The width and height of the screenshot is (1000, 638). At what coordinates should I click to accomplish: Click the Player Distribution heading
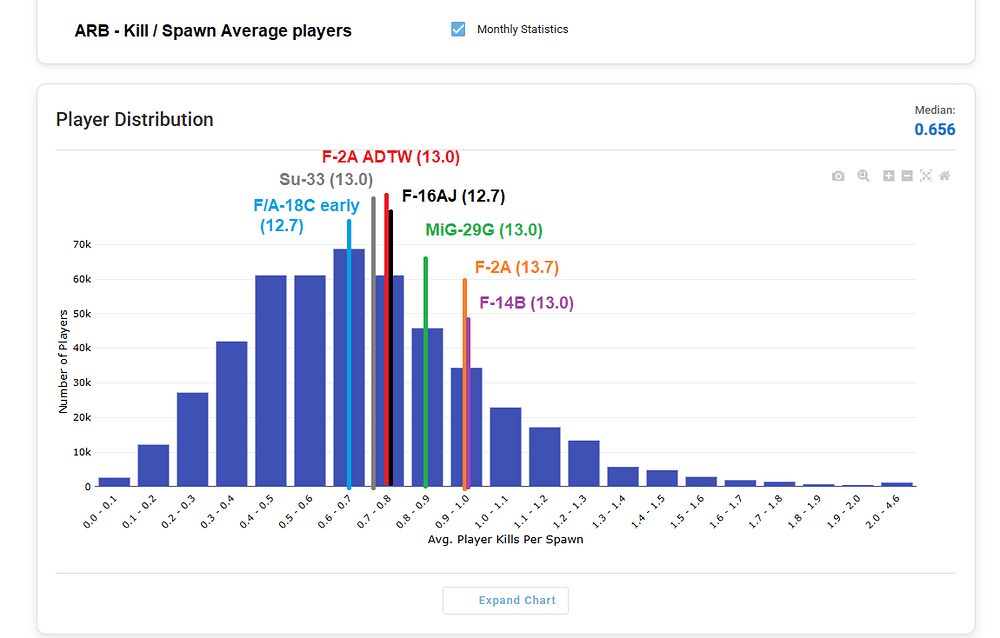coord(135,119)
